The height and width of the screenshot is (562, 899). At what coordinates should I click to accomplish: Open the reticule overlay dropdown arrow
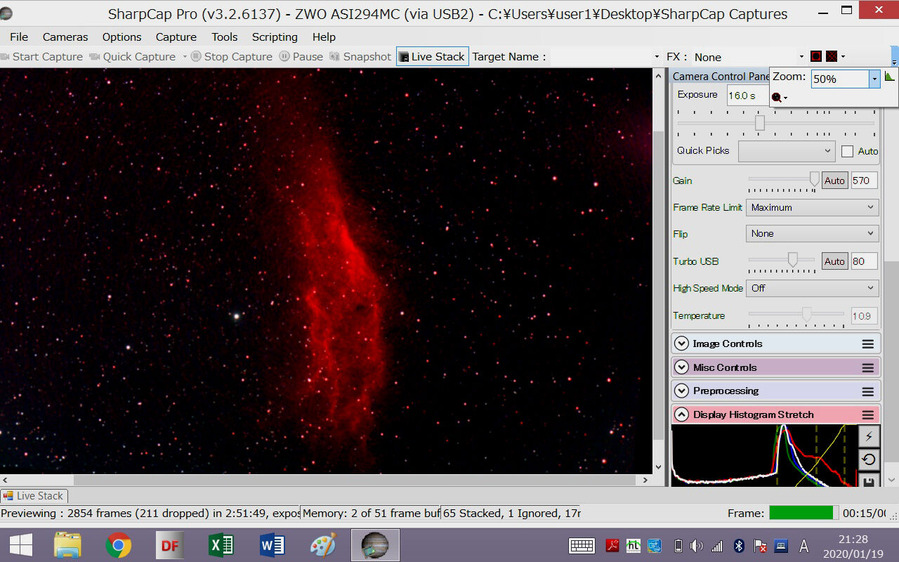(x=843, y=56)
